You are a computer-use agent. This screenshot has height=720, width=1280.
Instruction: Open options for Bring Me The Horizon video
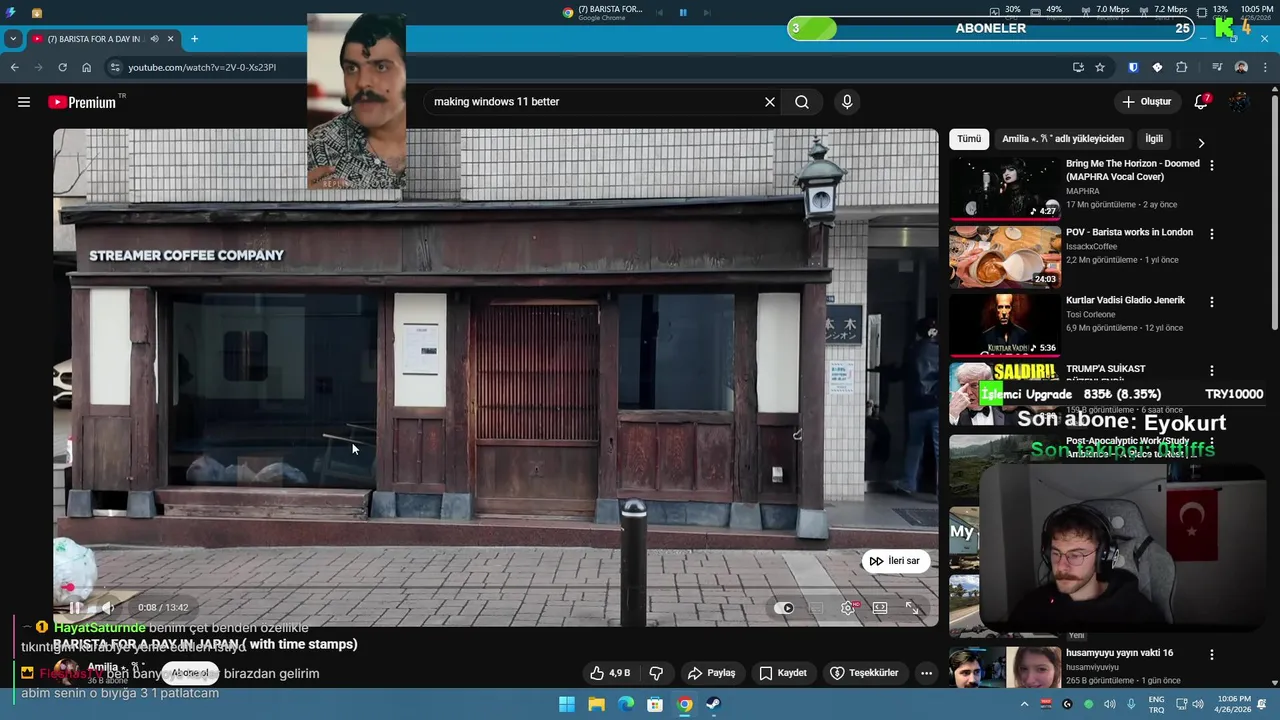[1212, 165]
